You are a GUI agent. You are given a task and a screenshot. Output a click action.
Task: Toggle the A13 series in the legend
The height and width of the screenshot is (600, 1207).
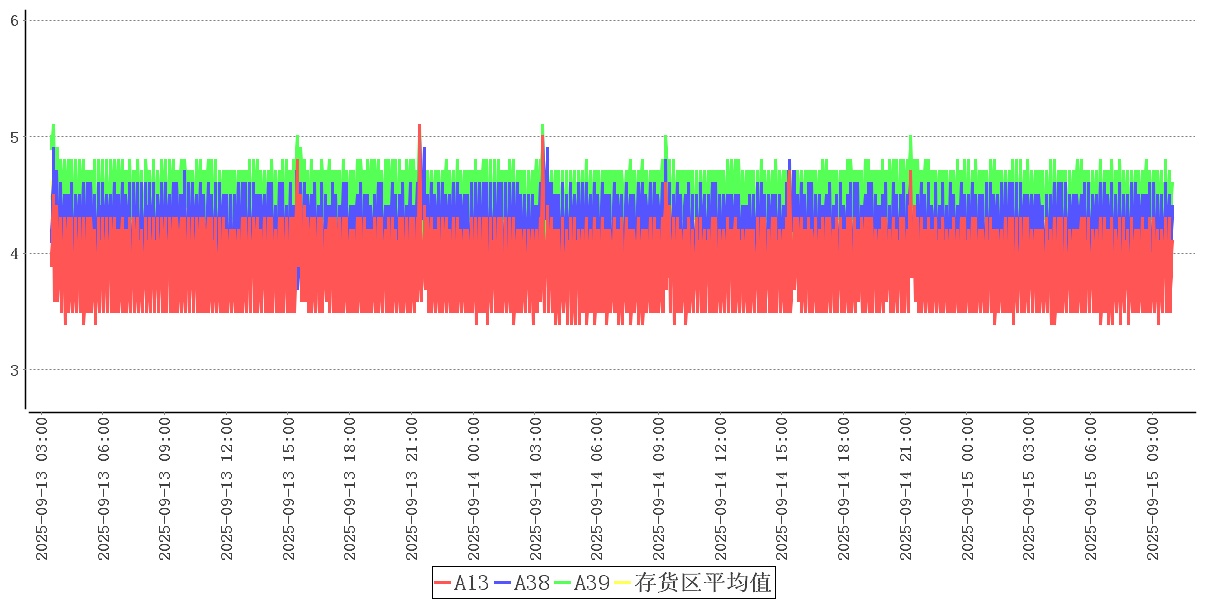(x=471, y=583)
